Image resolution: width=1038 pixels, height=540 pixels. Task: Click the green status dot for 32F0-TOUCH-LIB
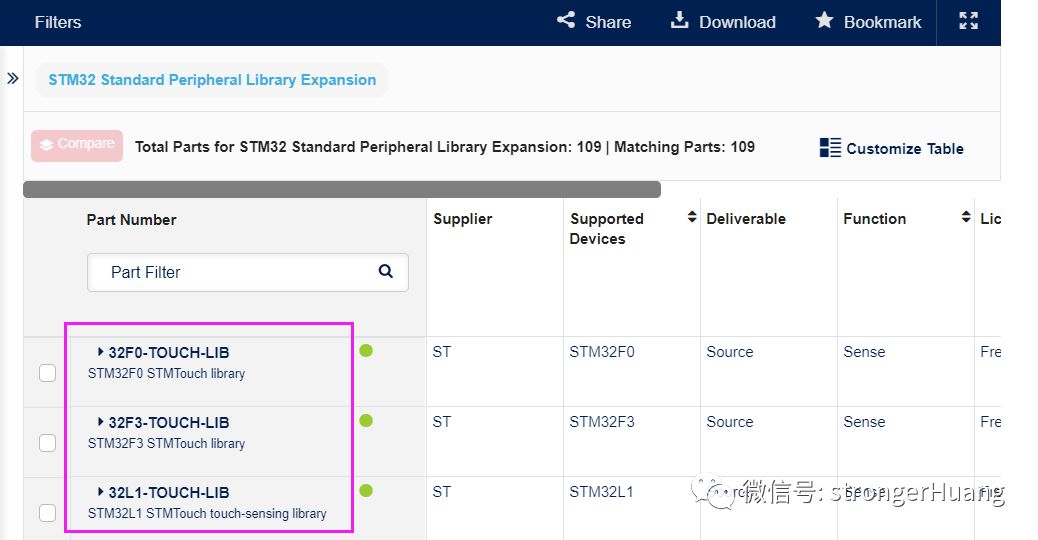[366, 351]
